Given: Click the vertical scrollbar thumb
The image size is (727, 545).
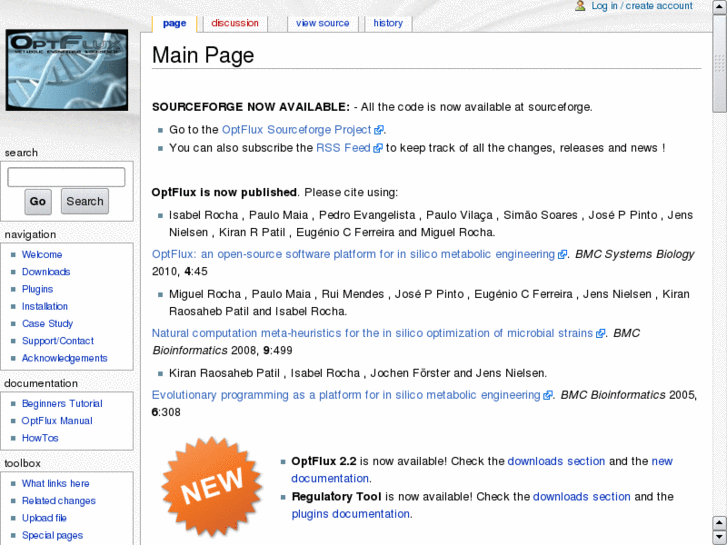Looking at the screenshot, I should coord(720,63).
